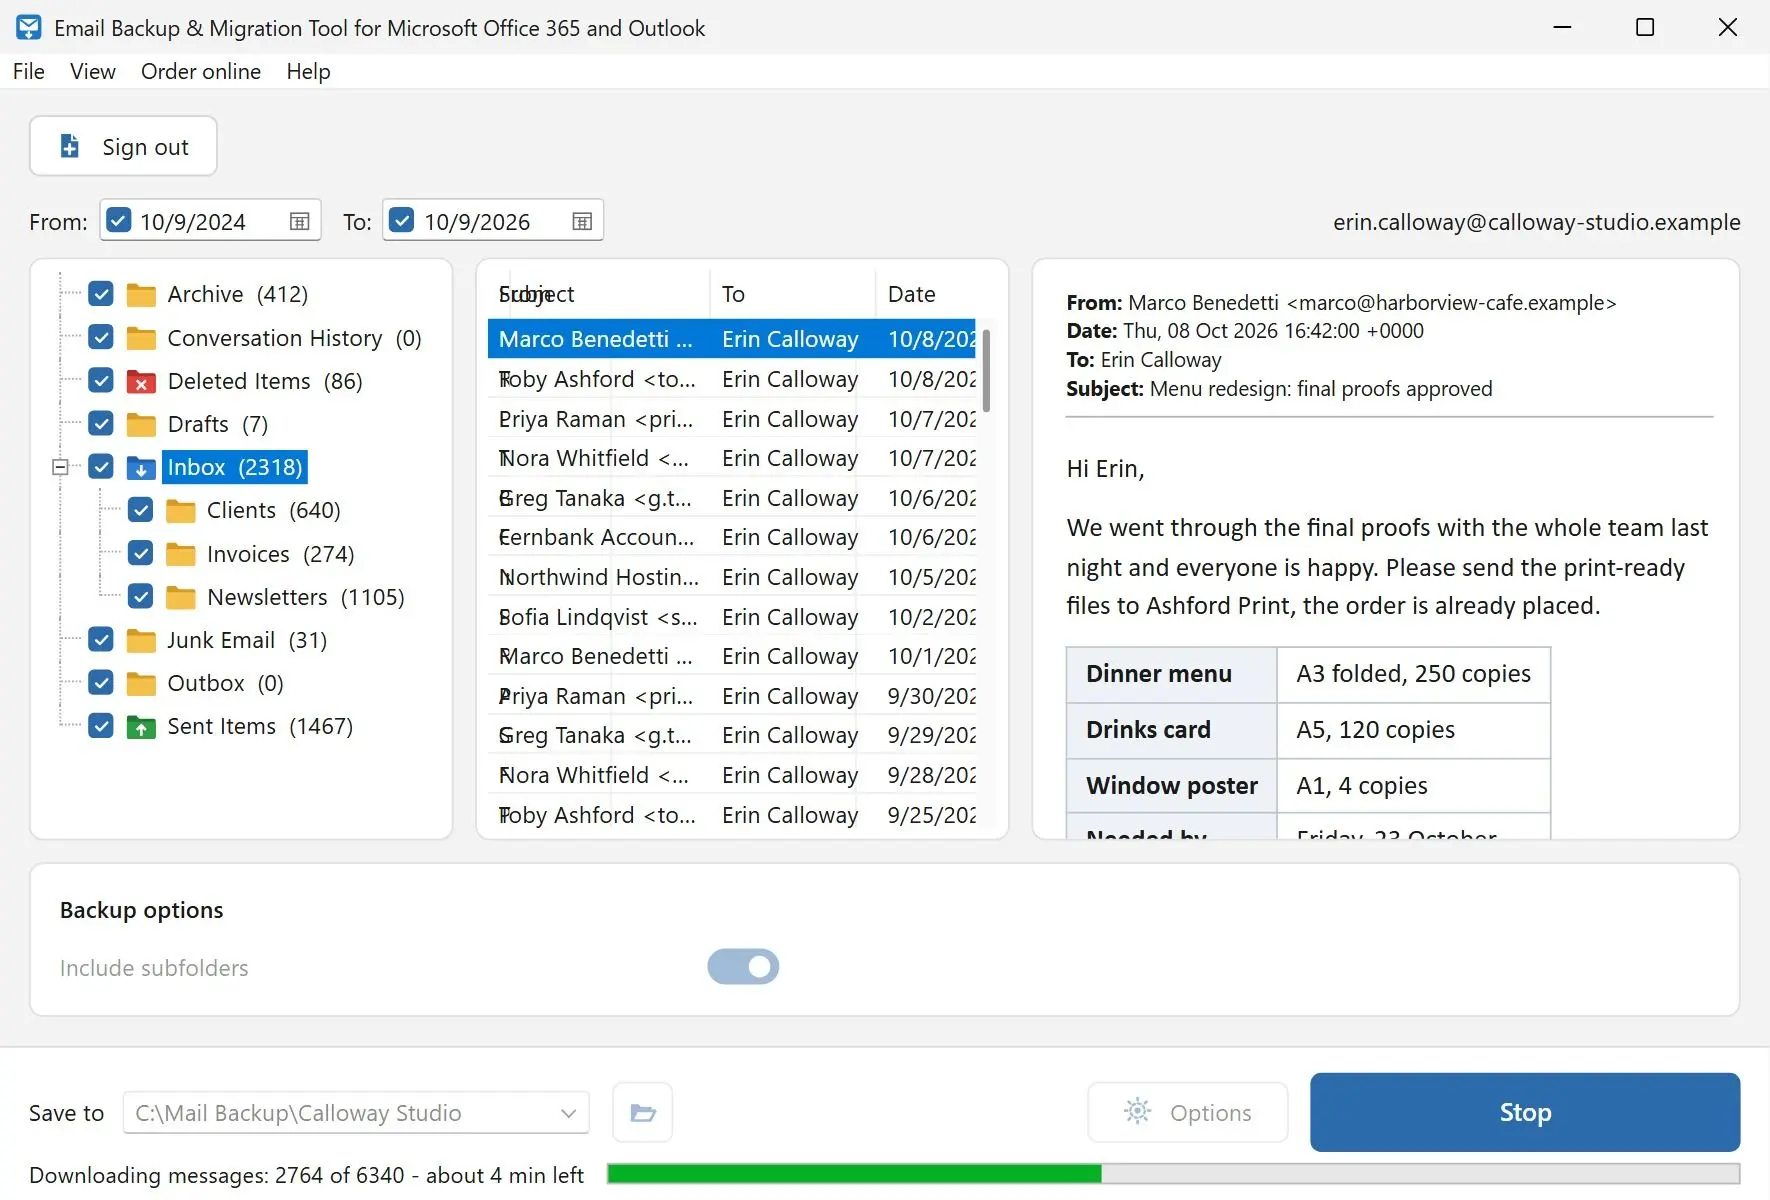Open the Order online menu
The image size is (1770, 1200).
pyautogui.click(x=201, y=71)
